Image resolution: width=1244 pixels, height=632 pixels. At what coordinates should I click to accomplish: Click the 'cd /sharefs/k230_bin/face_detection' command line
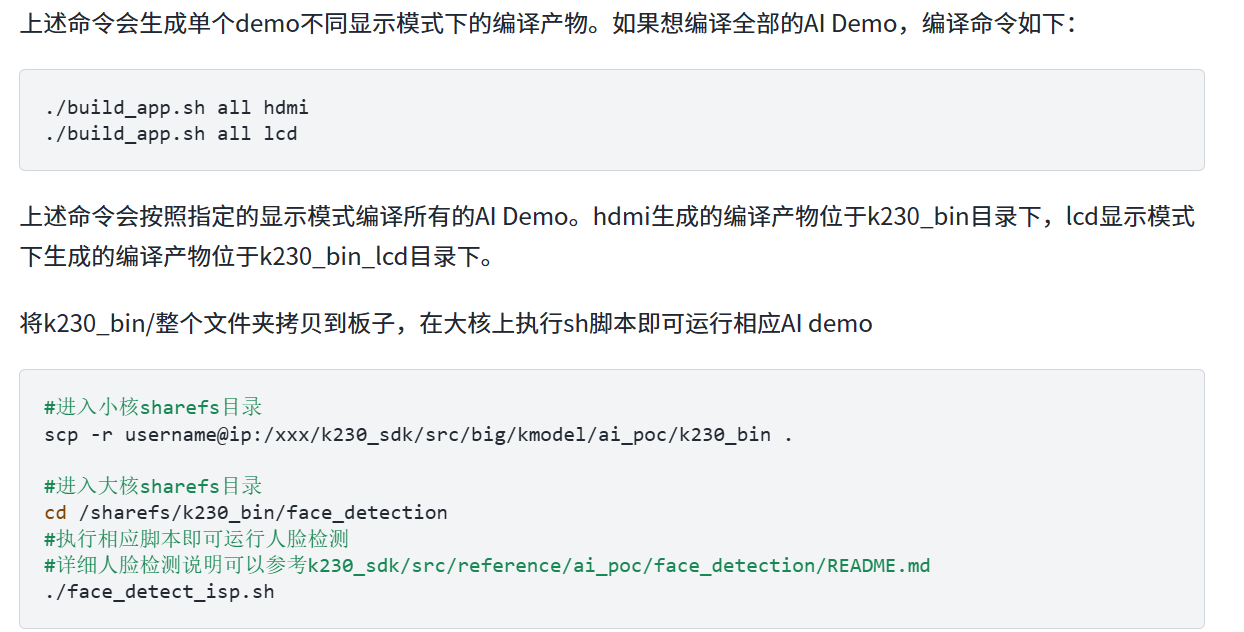(x=246, y=512)
